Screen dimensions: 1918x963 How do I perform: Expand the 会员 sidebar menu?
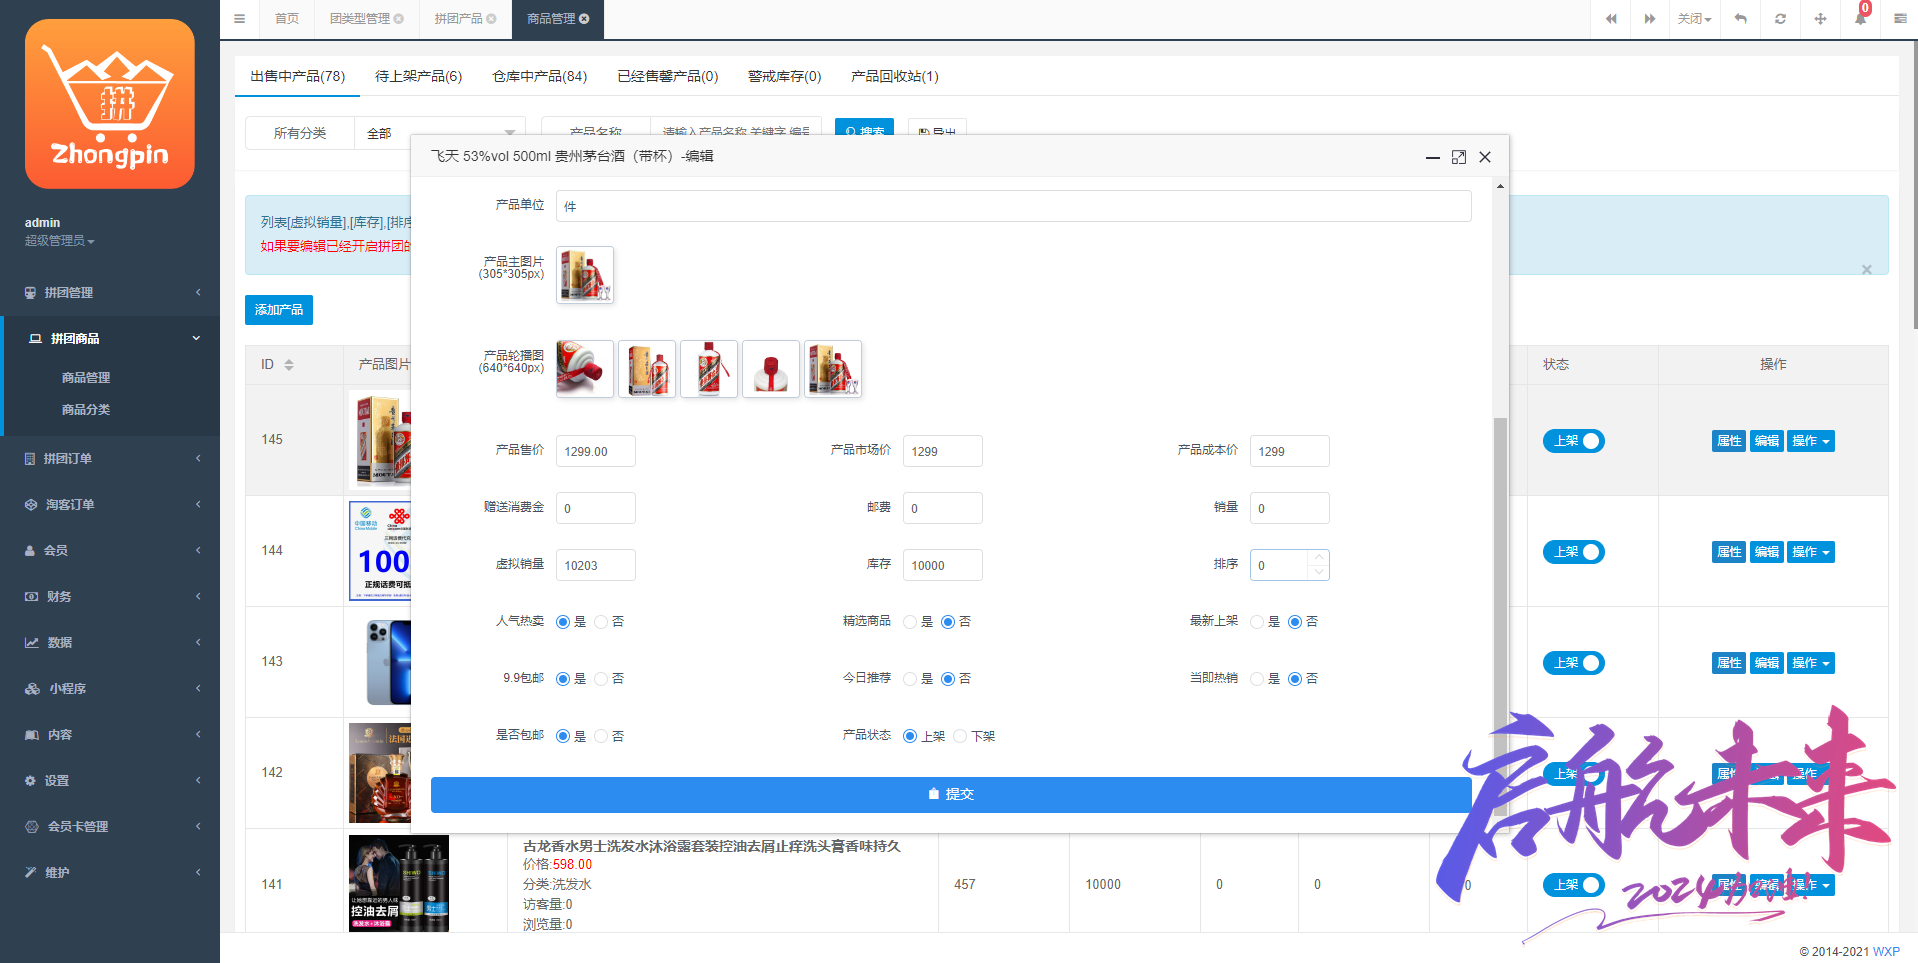110,551
